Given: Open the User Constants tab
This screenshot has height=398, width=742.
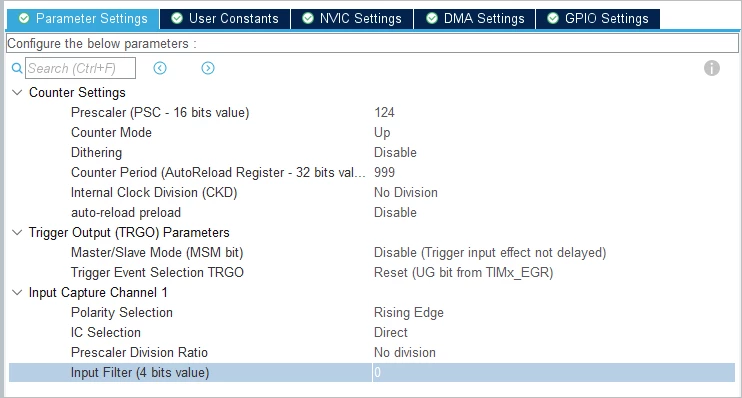Looking at the screenshot, I should click(225, 18).
